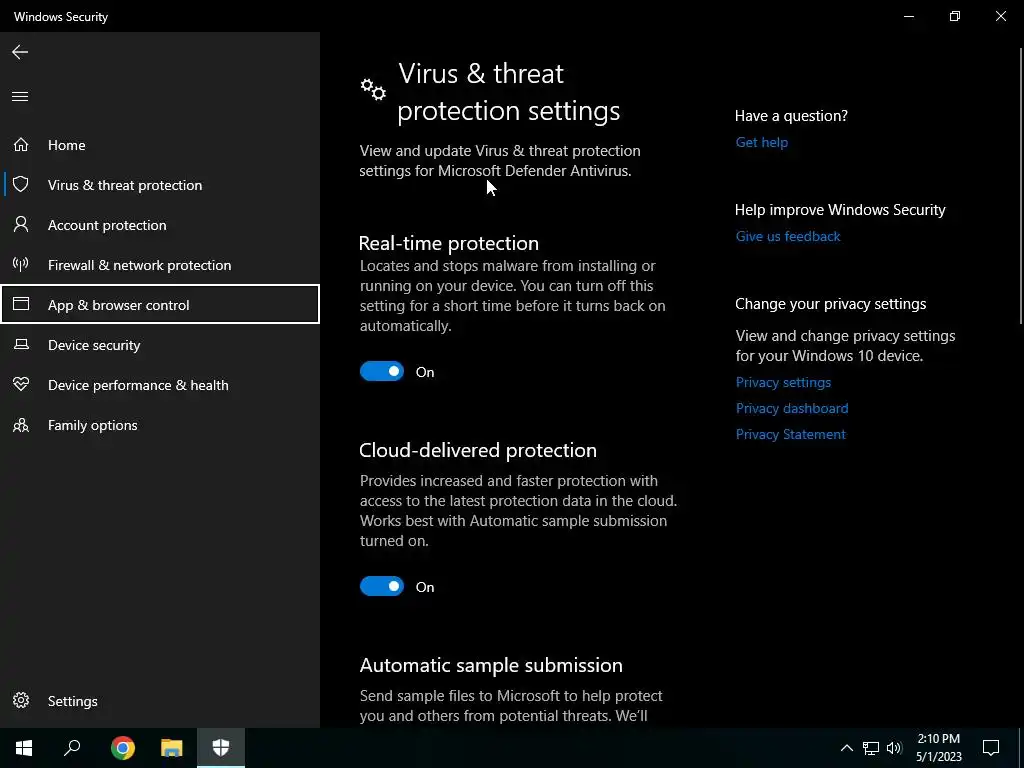
Task: Click 'Change your privacy settings' heading
Action: coord(830,304)
